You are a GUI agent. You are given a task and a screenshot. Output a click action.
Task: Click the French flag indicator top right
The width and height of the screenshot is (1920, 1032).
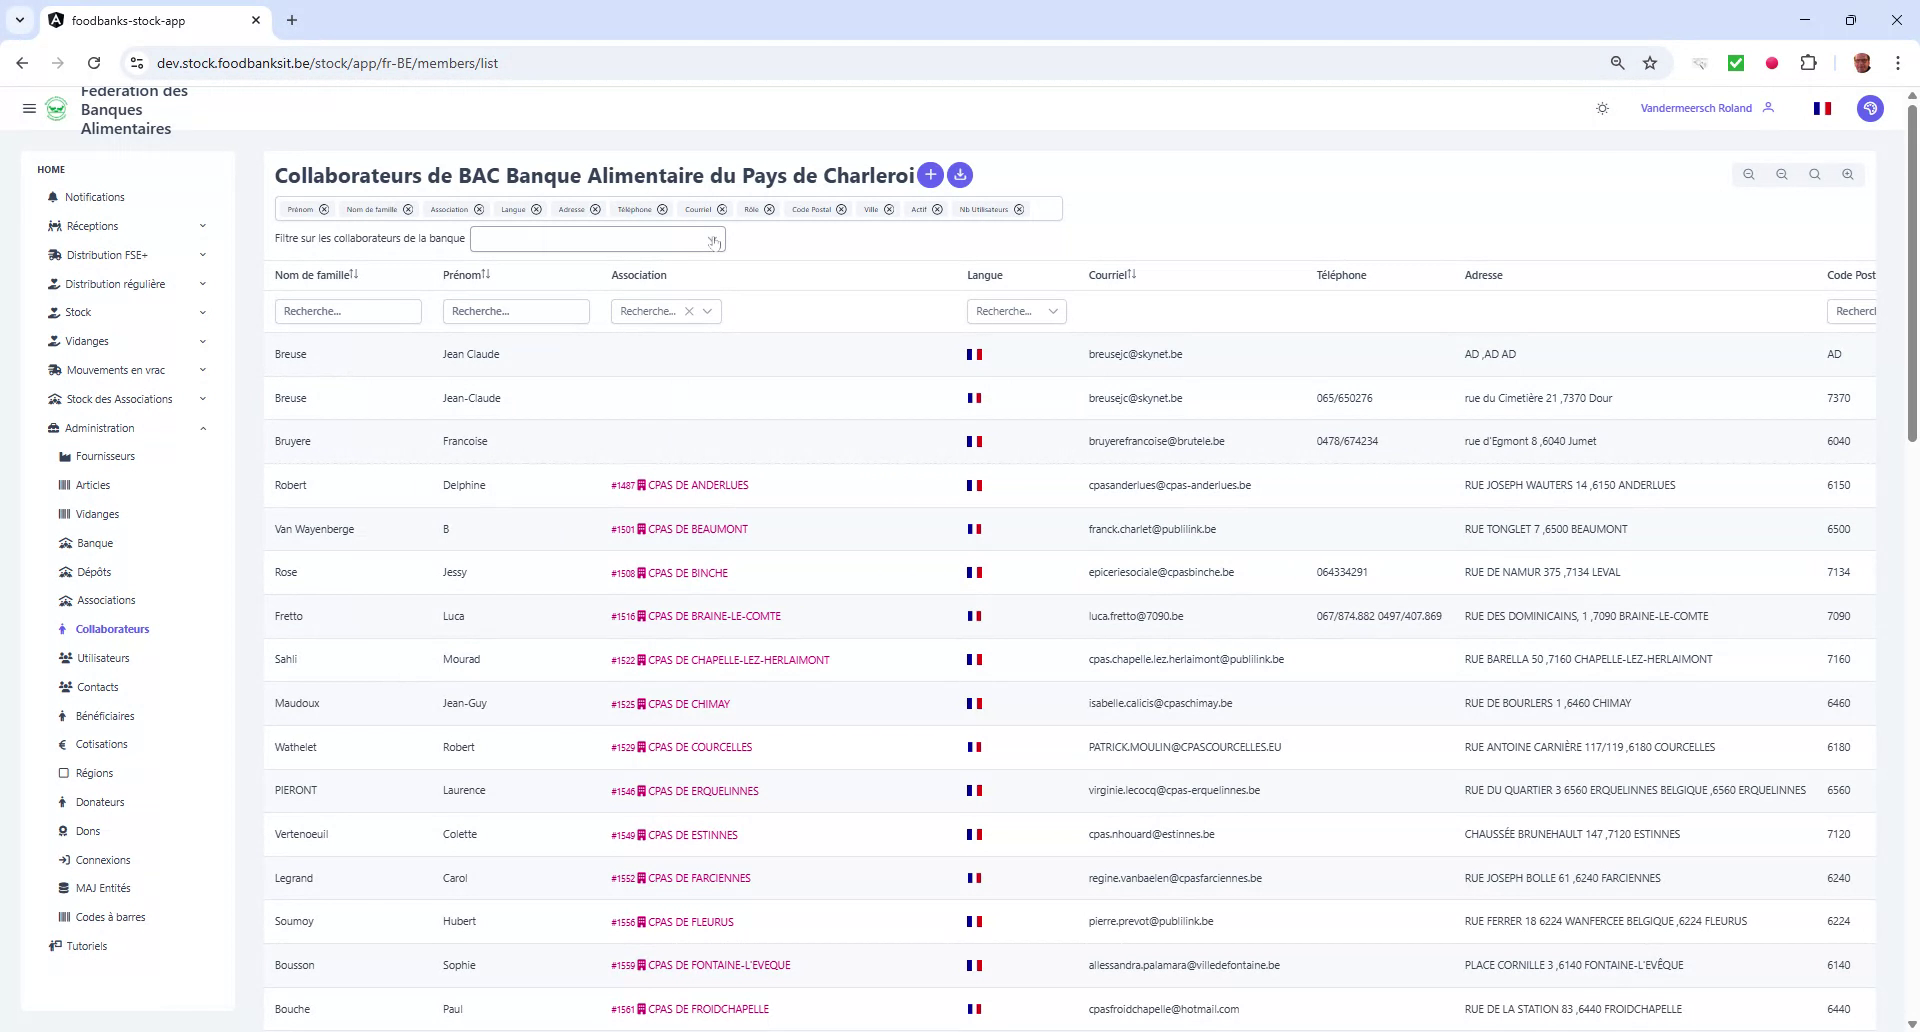click(x=1822, y=108)
